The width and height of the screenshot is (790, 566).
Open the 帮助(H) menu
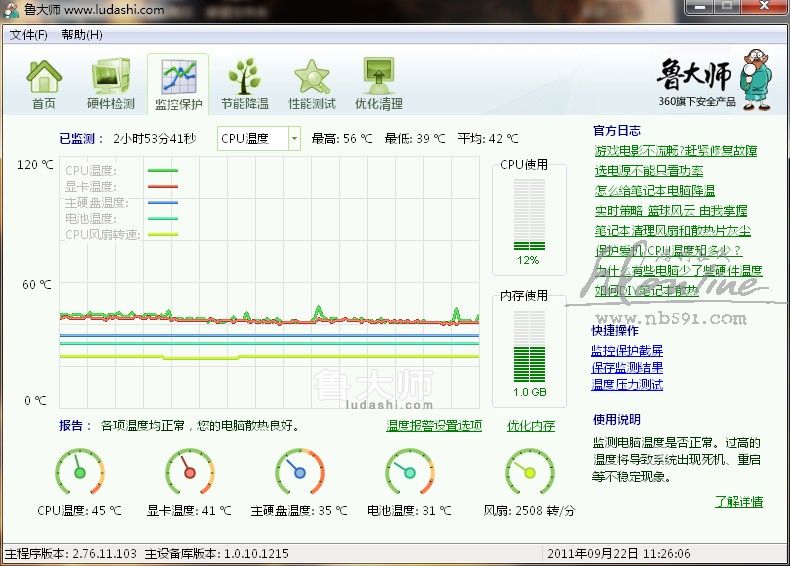pos(82,35)
